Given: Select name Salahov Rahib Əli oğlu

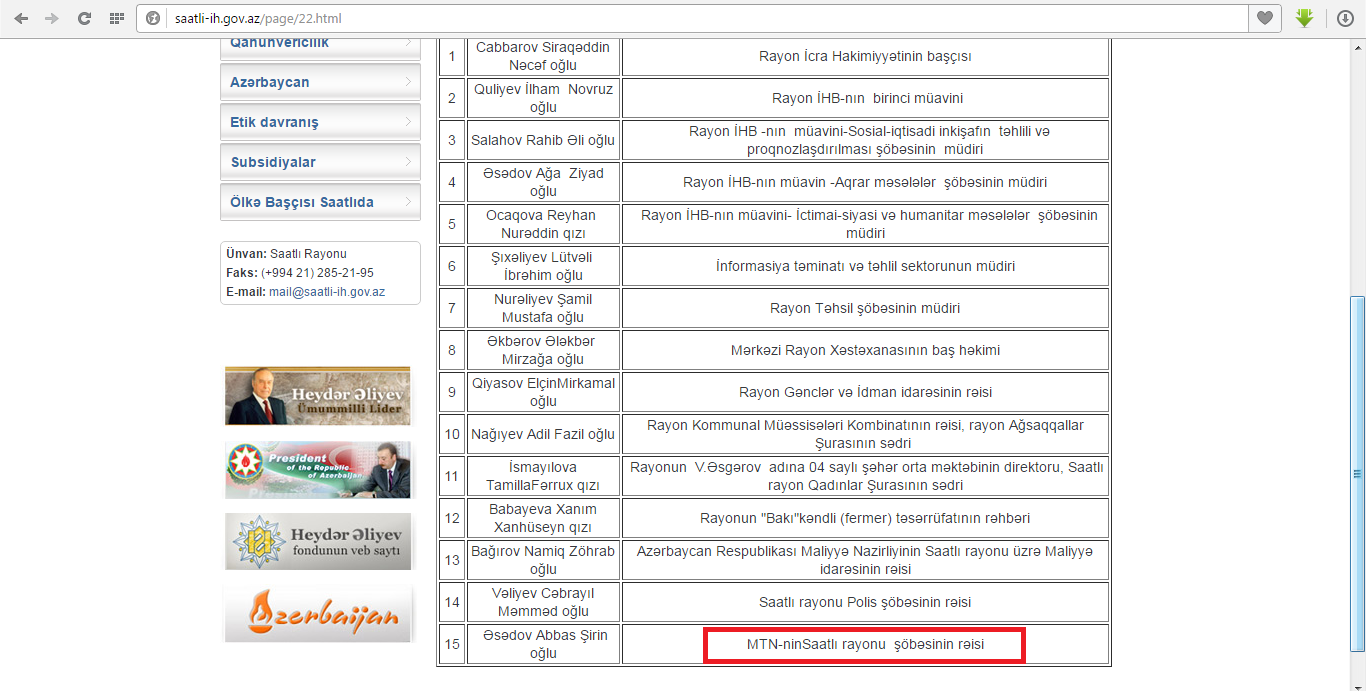Looking at the screenshot, I should pos(543,140).
